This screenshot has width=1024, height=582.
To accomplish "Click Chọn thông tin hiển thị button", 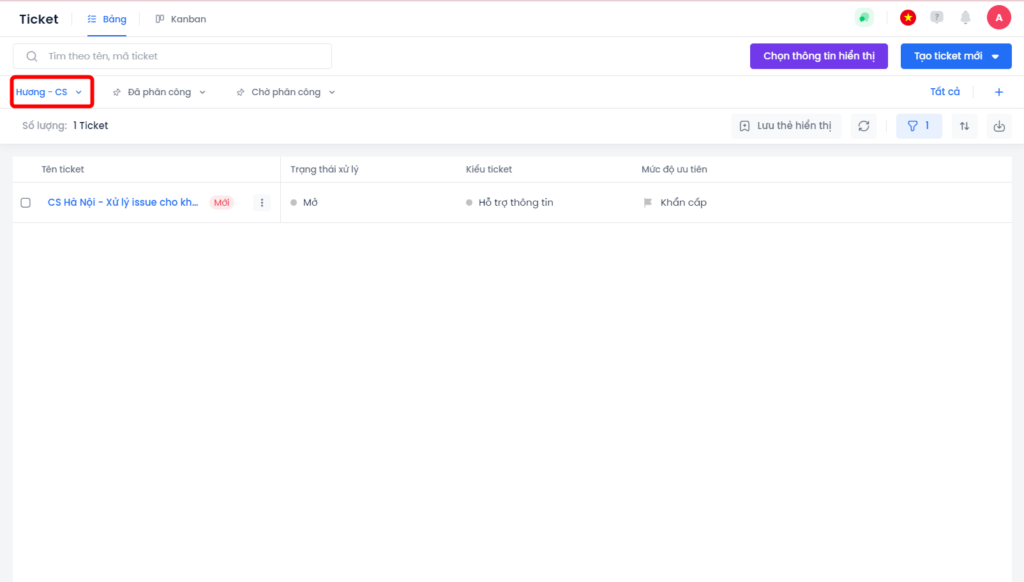I will pyautogui.click(x=819, y=56).
